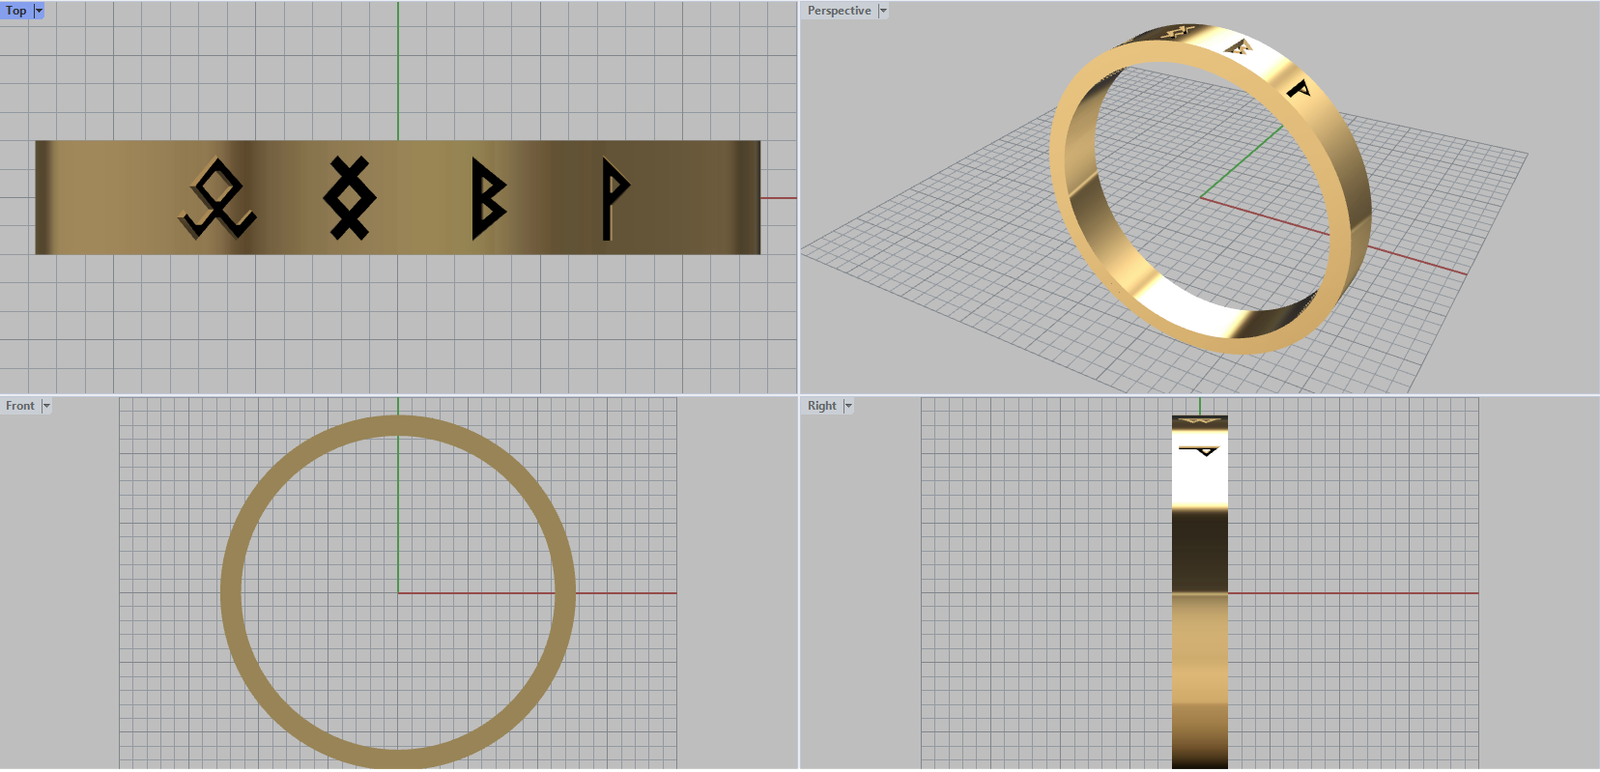Activate the Top viewport title label
Image resolution: width=1600 pixels, height=772 pixels.
click(16, 11)
